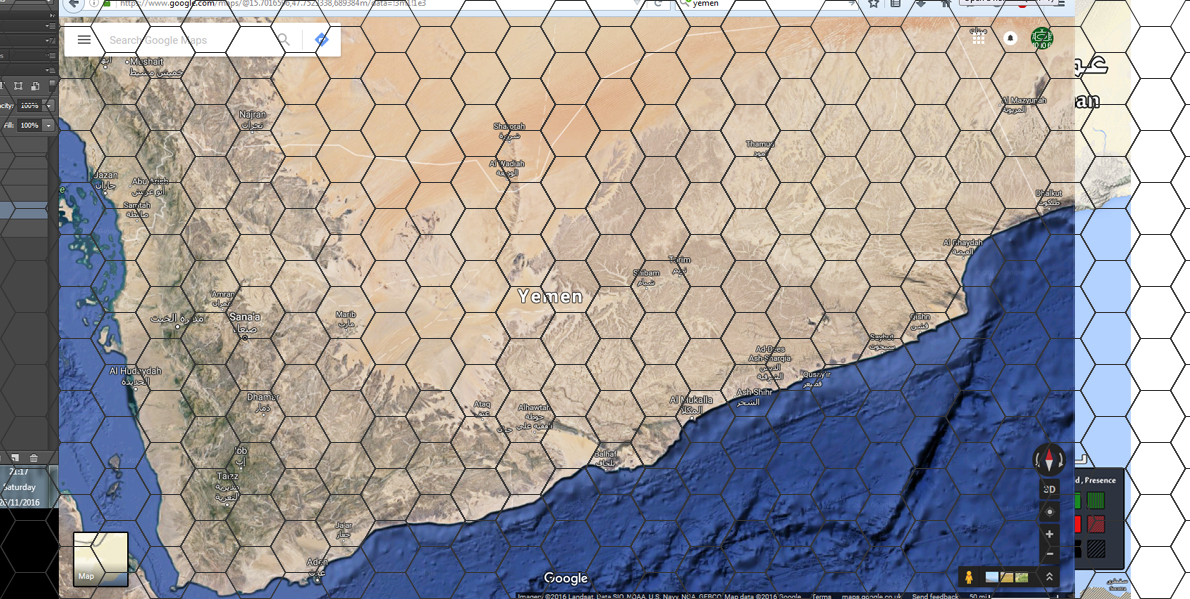Go back with the browser back arrow
Screen dimensions: 1190x599
[x=73, y=4]
